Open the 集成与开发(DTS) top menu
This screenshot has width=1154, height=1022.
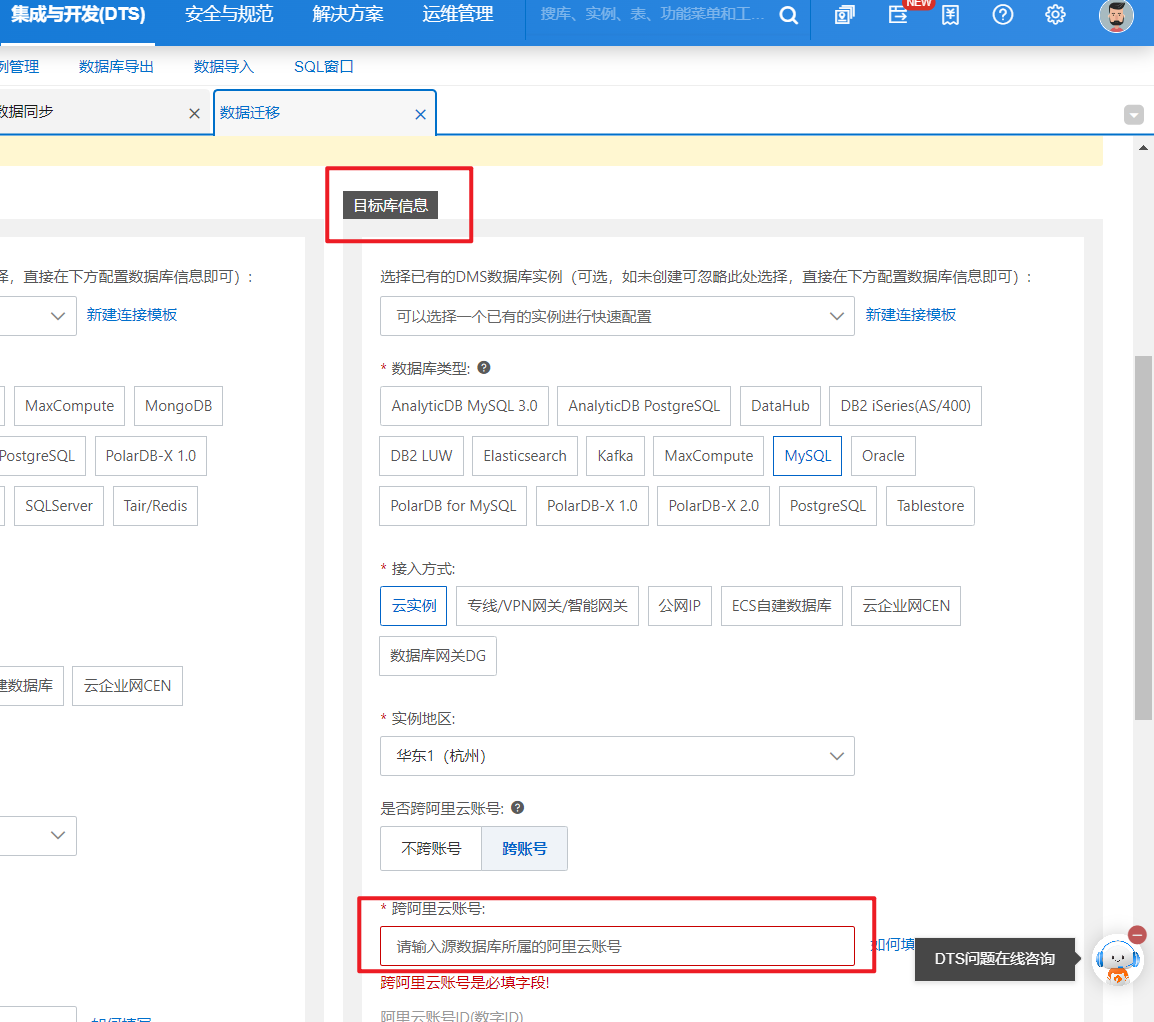tap(77, 15)
